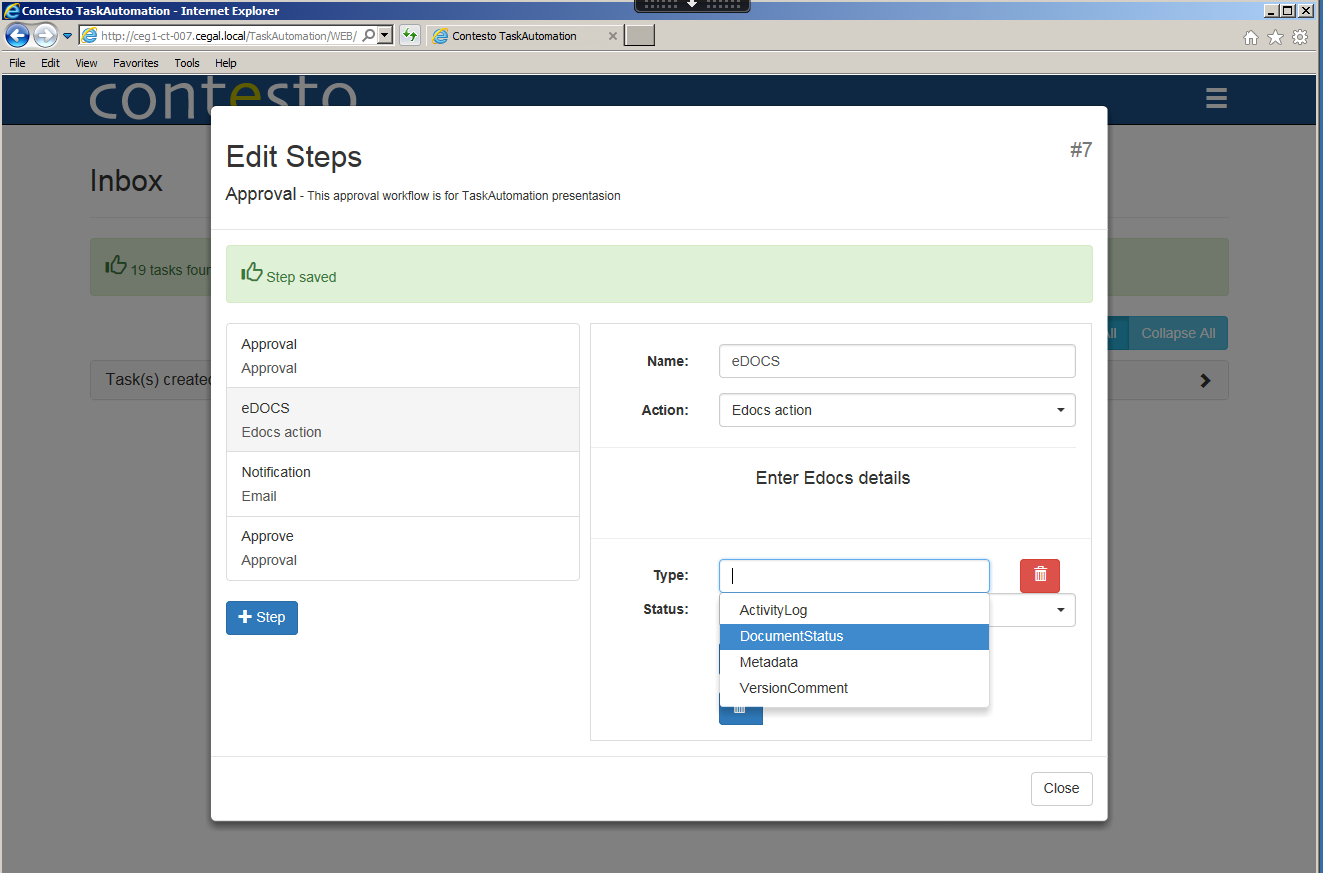Click the browser Forward arrow button
Image resolution: width=1323 pixels, height=873 pixels.
[x=45, y=36]
